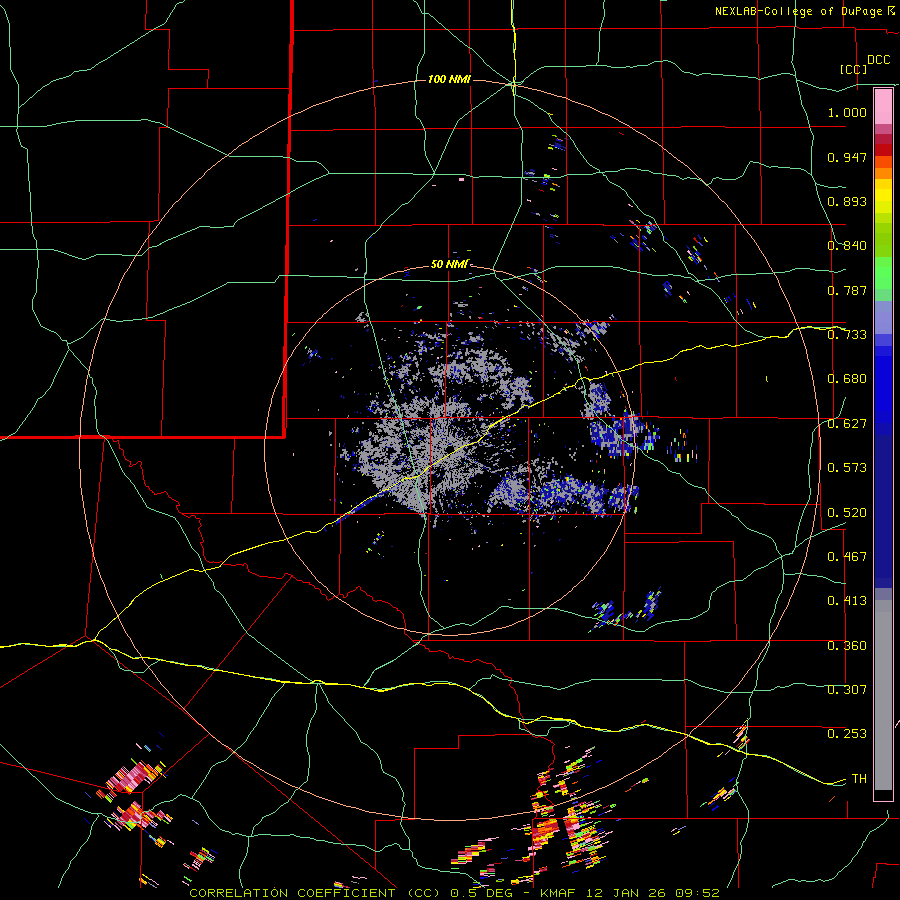Select the 0.627 scale value
Viewport: 900px width, 900px height.
tap(847, 424)
